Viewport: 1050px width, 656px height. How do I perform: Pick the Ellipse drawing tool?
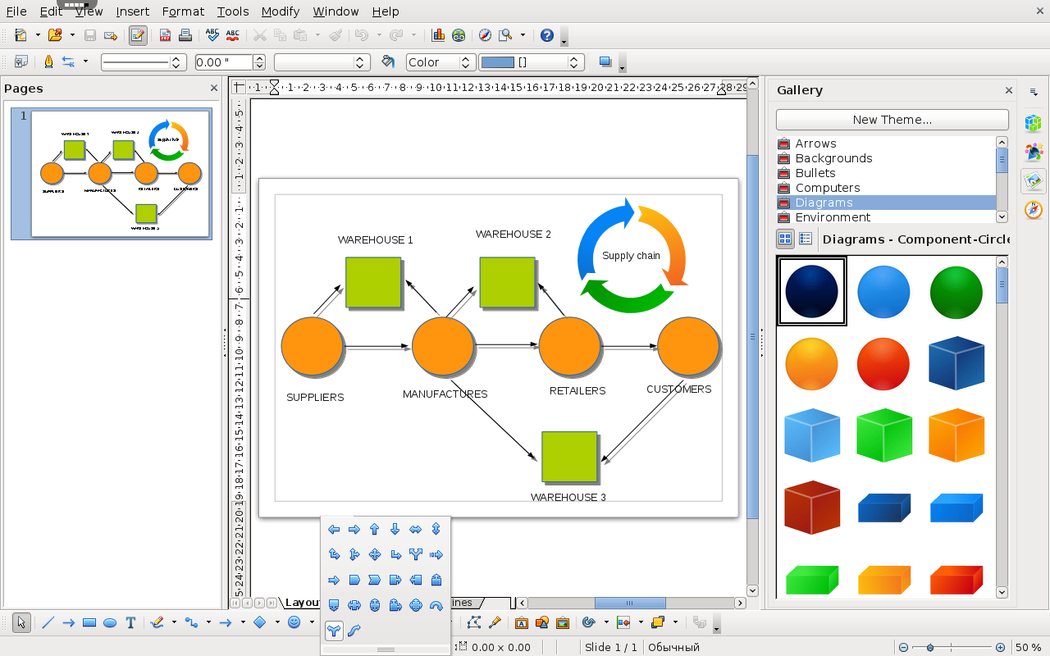point(110,623)
